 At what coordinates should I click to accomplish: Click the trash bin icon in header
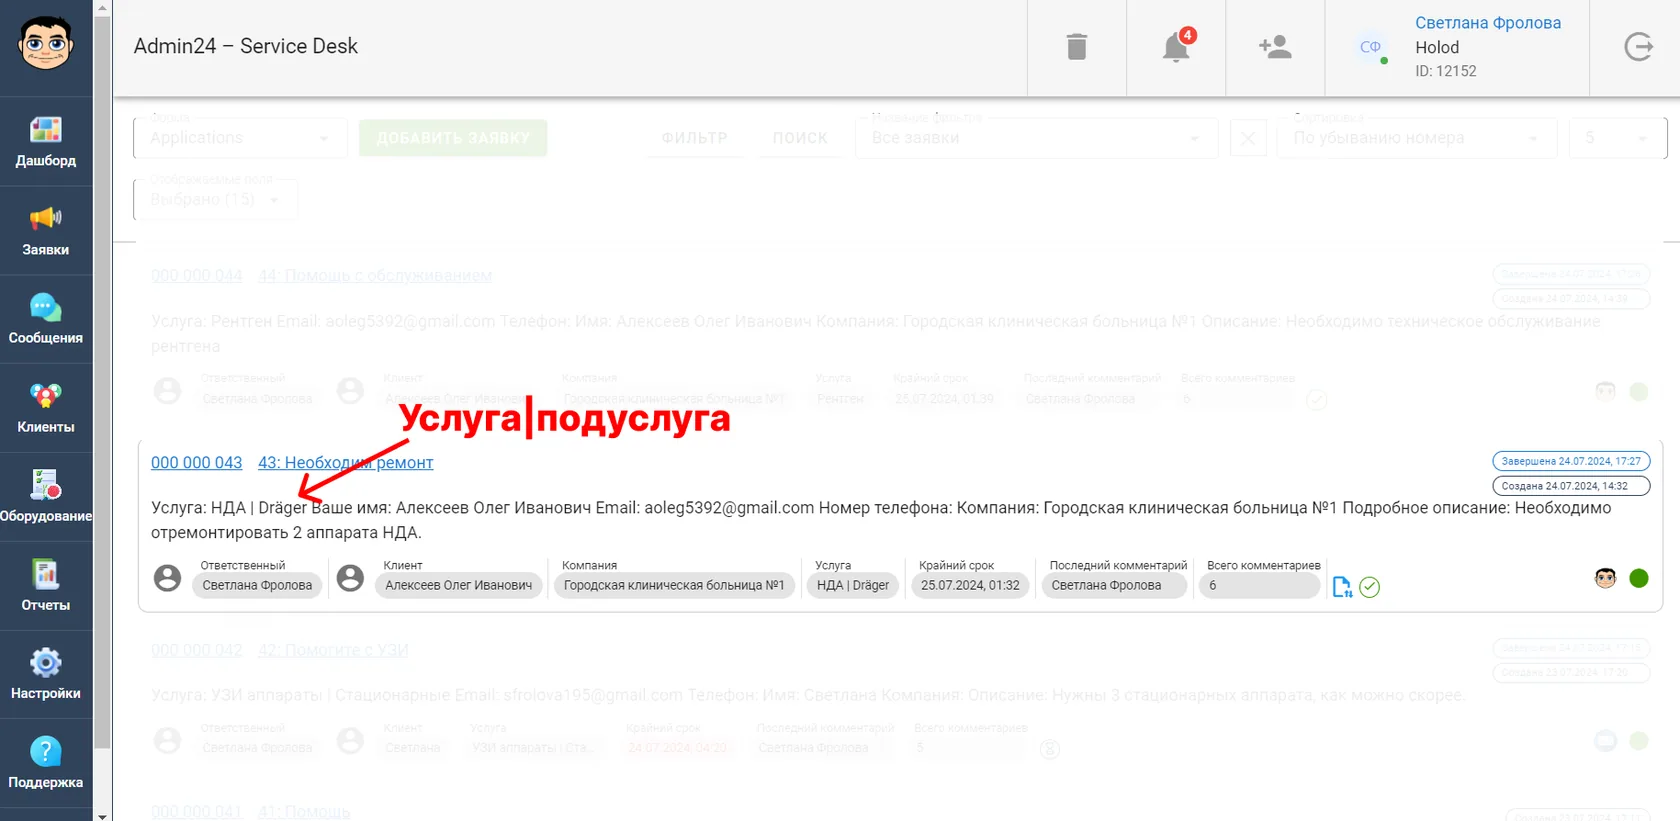click(x=1077, y=47)
